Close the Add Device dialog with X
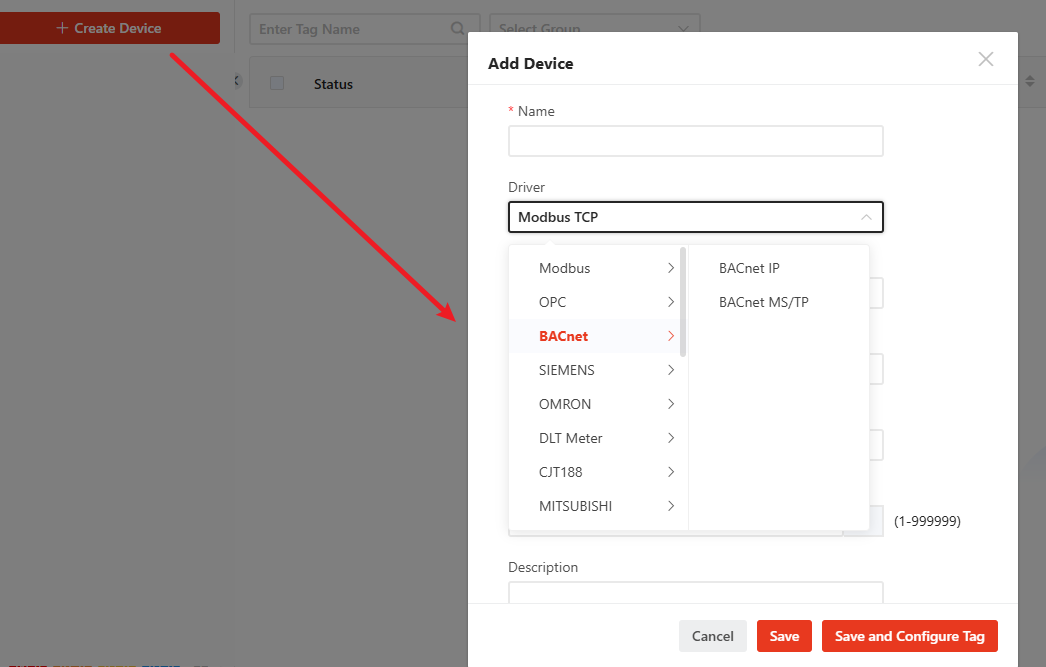Image resolution: width=1046 pixels, height=667 pixels. point(985,59)
